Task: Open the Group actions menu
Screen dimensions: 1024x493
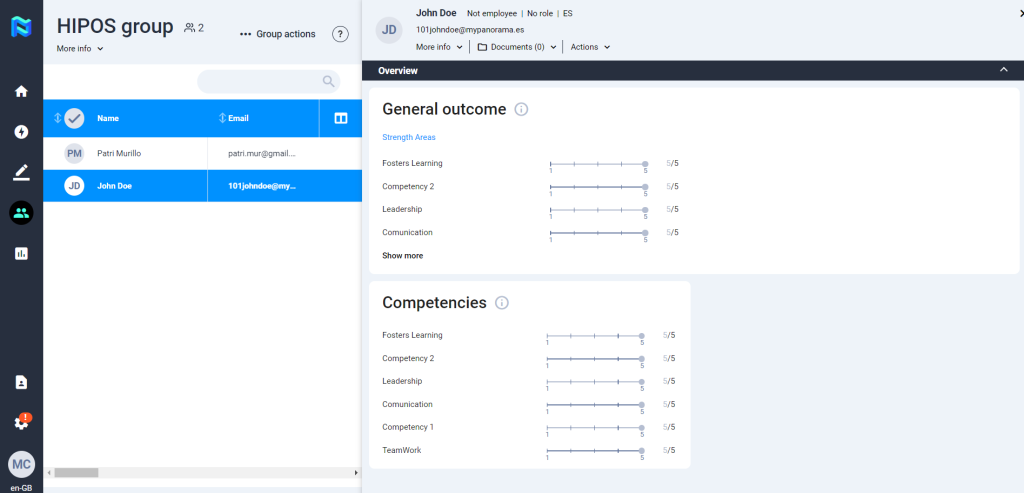Action: [x=278, y=34]
